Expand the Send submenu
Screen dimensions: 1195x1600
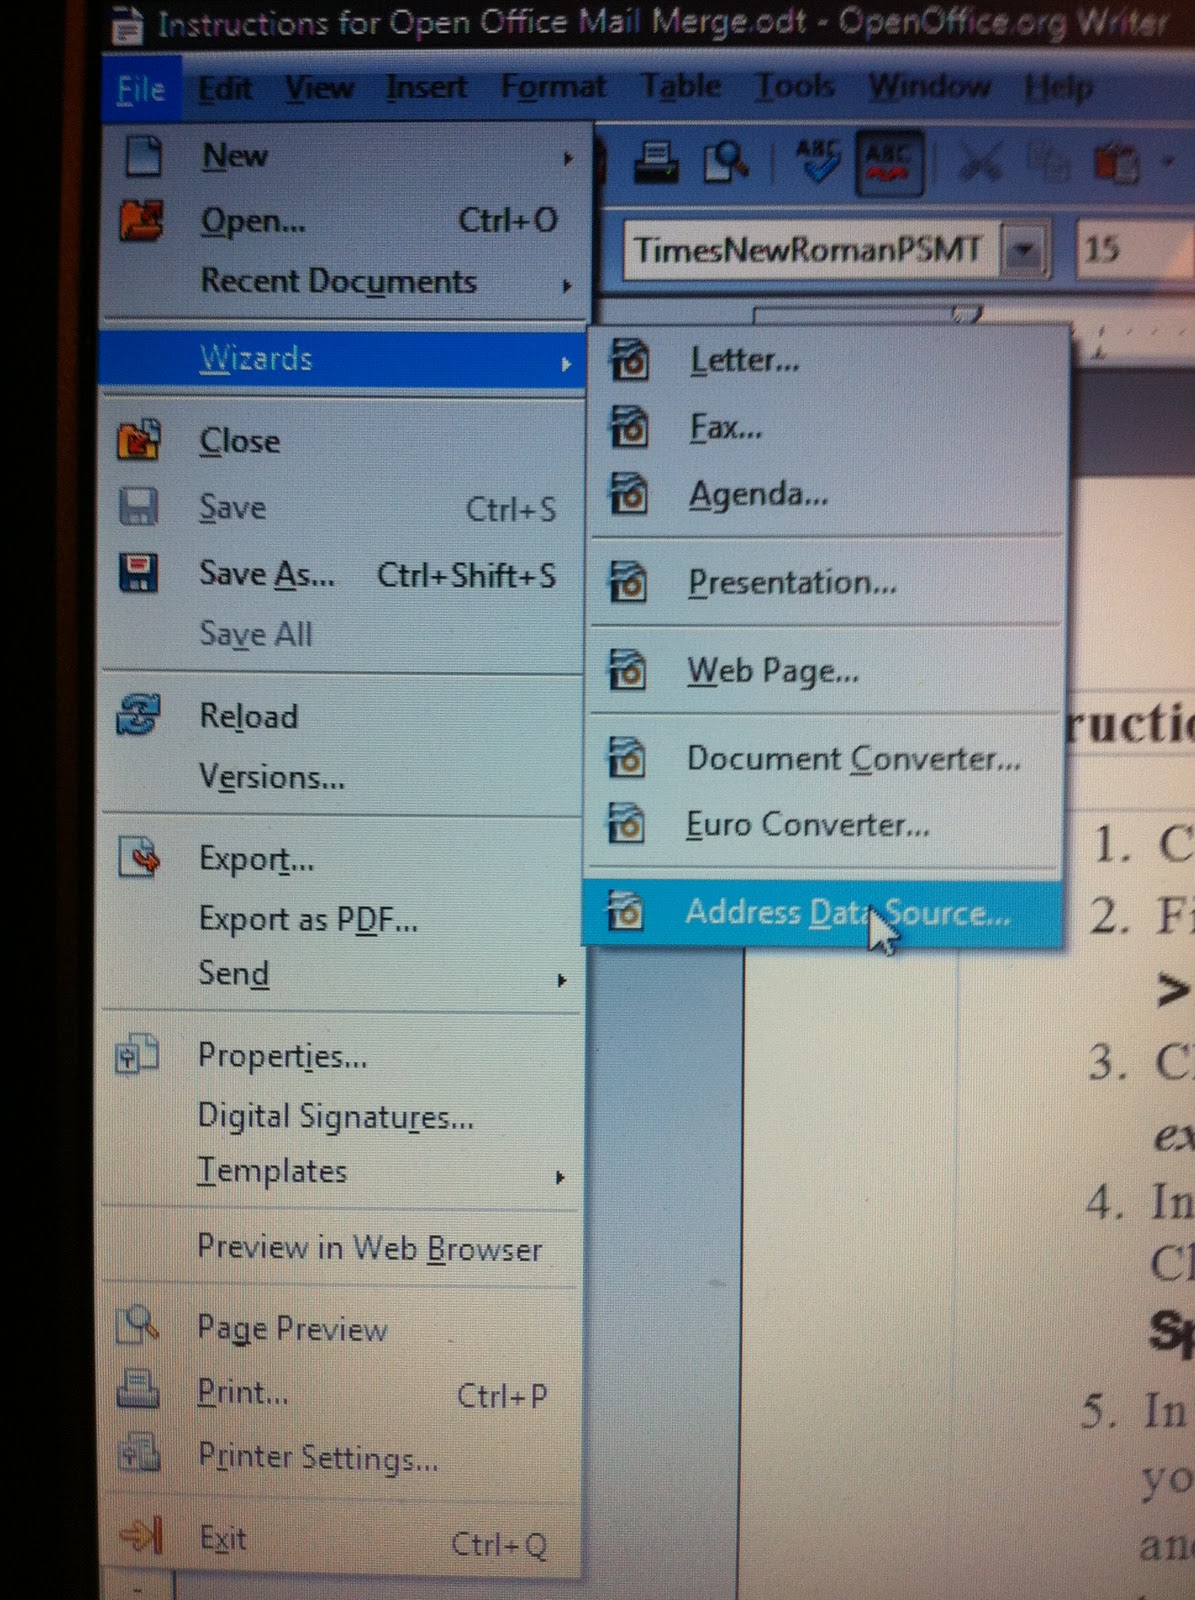point(563,980)
